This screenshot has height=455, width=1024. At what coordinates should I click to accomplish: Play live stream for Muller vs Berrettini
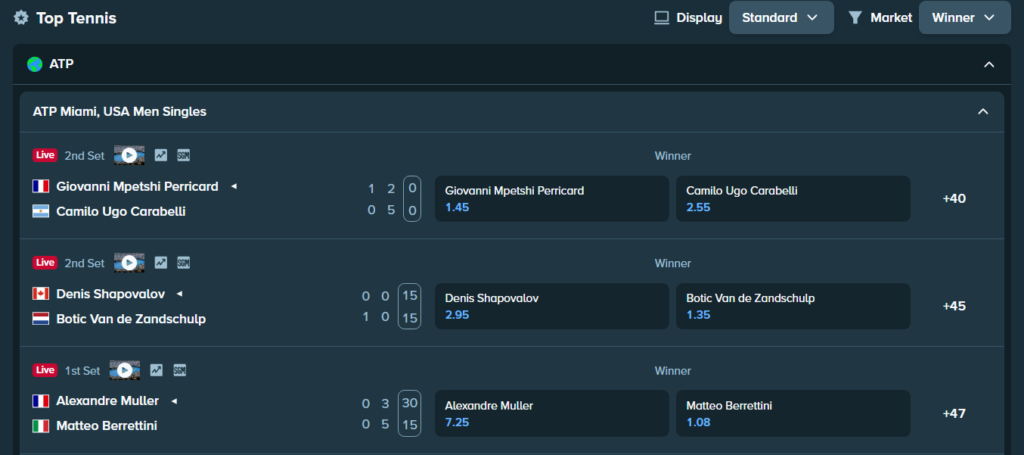pyautogui.click(x=125, y=370)
